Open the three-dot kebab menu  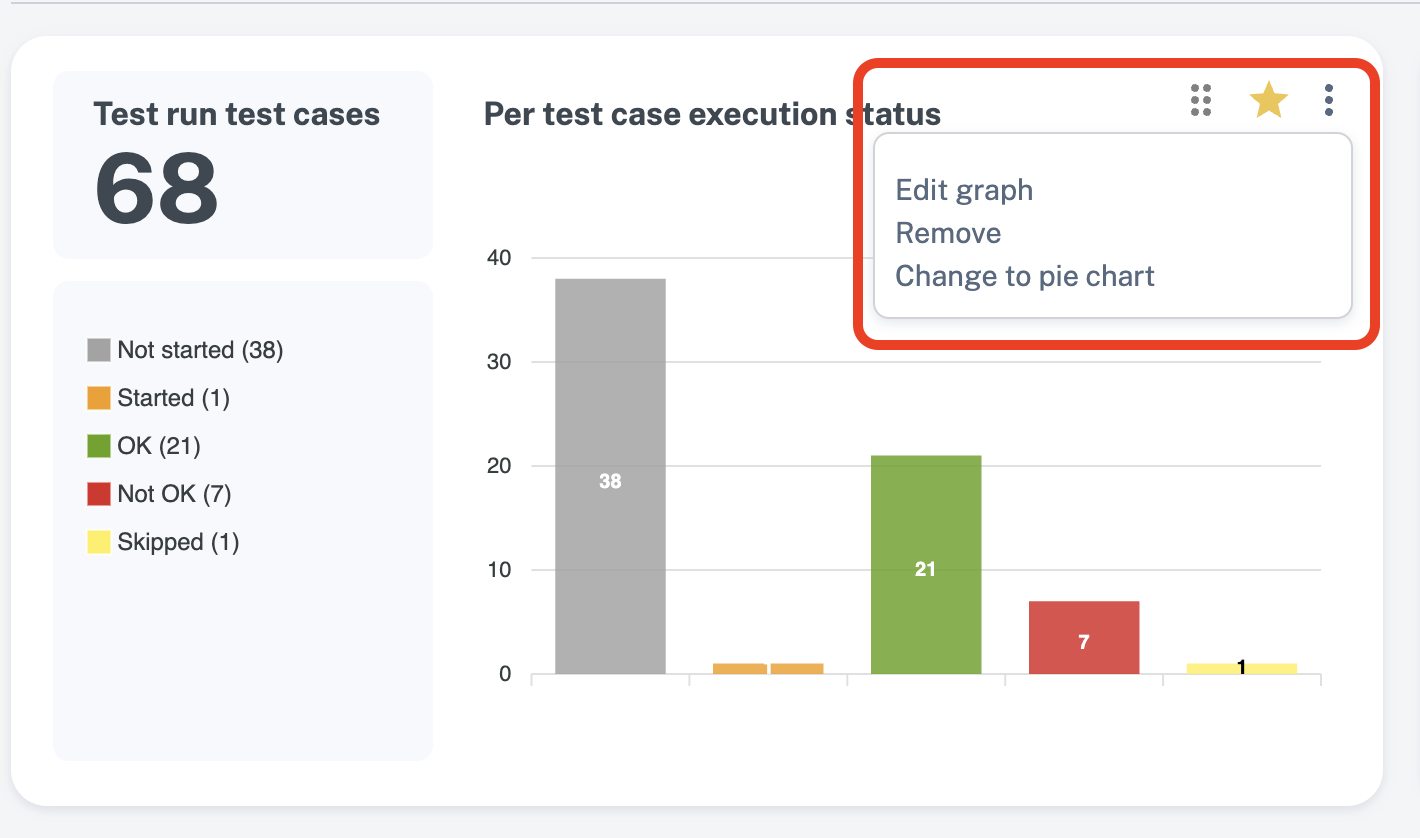(1328, 100)
